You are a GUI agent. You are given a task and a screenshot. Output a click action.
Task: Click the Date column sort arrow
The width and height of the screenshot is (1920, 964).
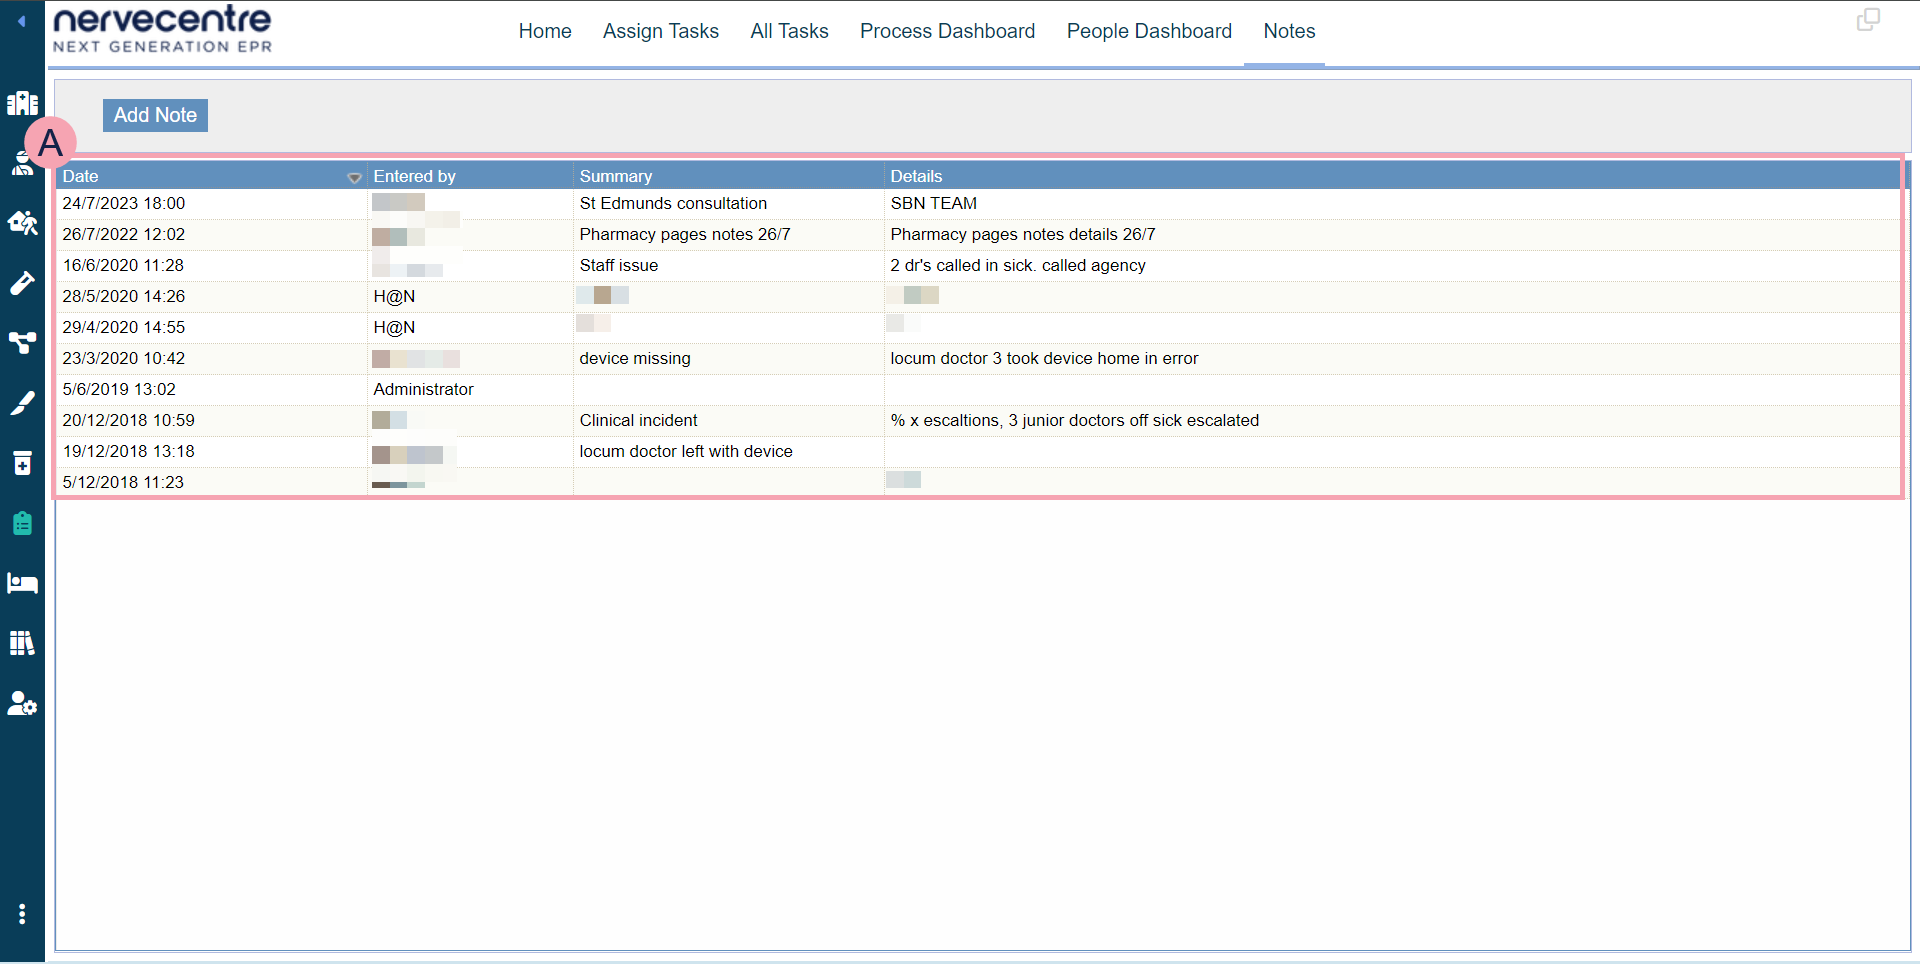point(354,177)
